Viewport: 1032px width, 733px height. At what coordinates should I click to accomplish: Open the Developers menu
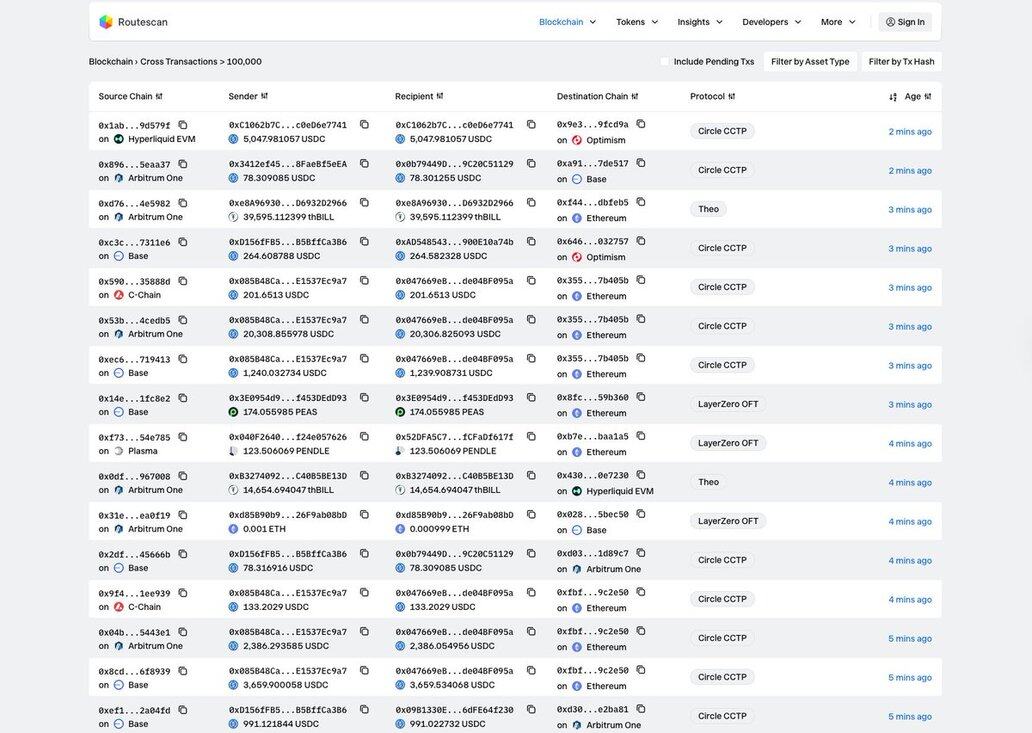[x=771, y=22]
